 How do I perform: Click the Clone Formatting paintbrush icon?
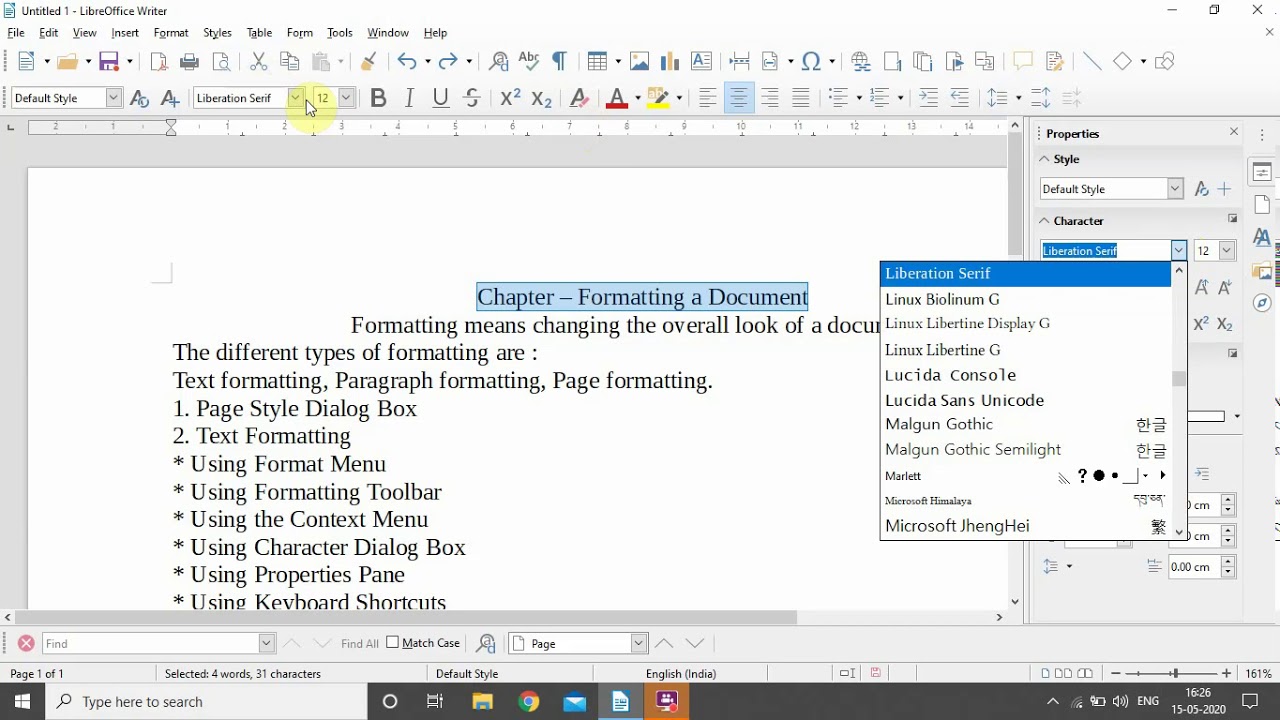pos(368,62)
